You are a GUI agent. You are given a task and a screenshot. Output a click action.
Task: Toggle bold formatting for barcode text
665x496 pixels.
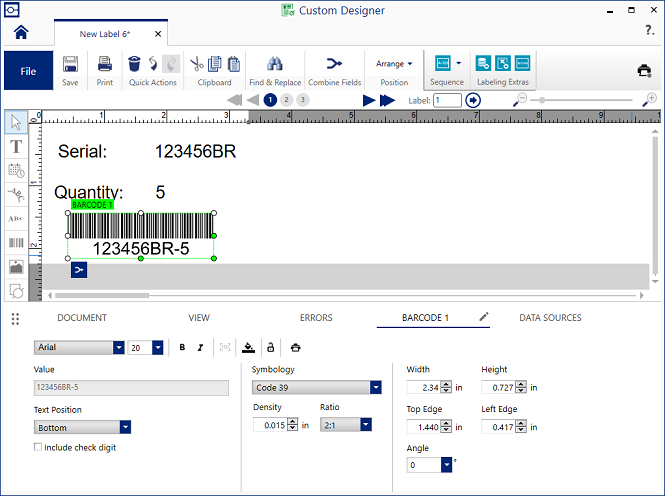point(182,347)
